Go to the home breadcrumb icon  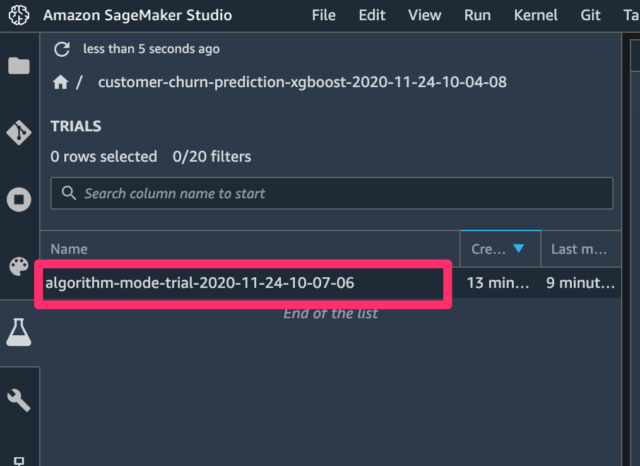(60, 82)
